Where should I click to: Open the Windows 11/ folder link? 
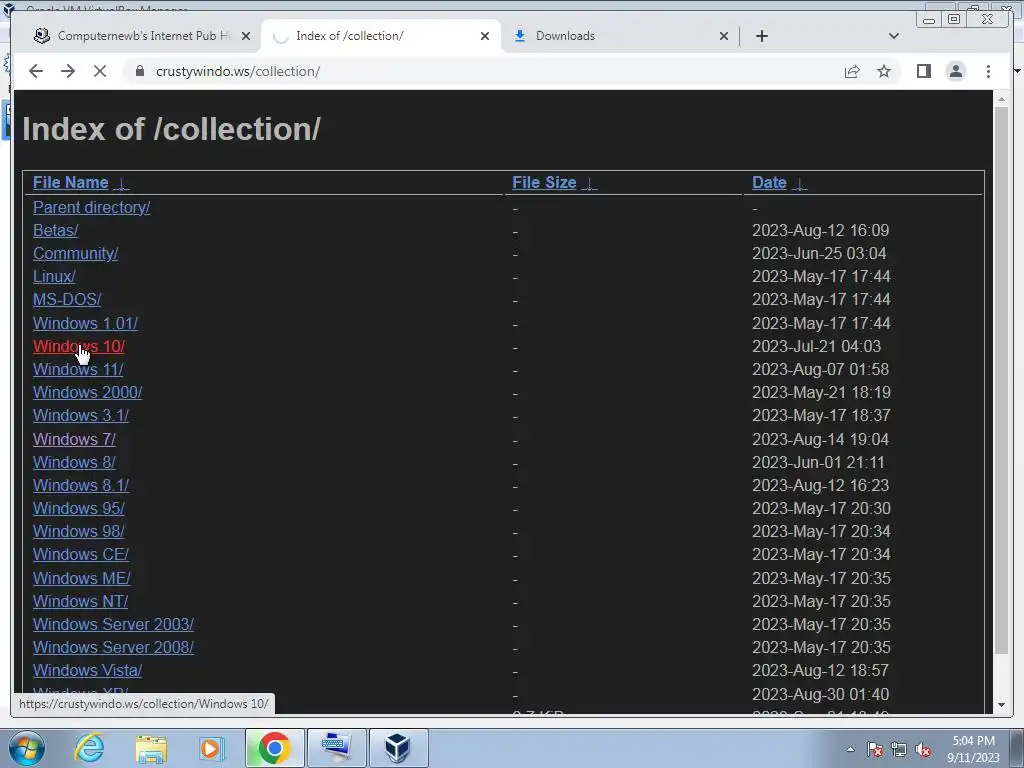[78, 369]
